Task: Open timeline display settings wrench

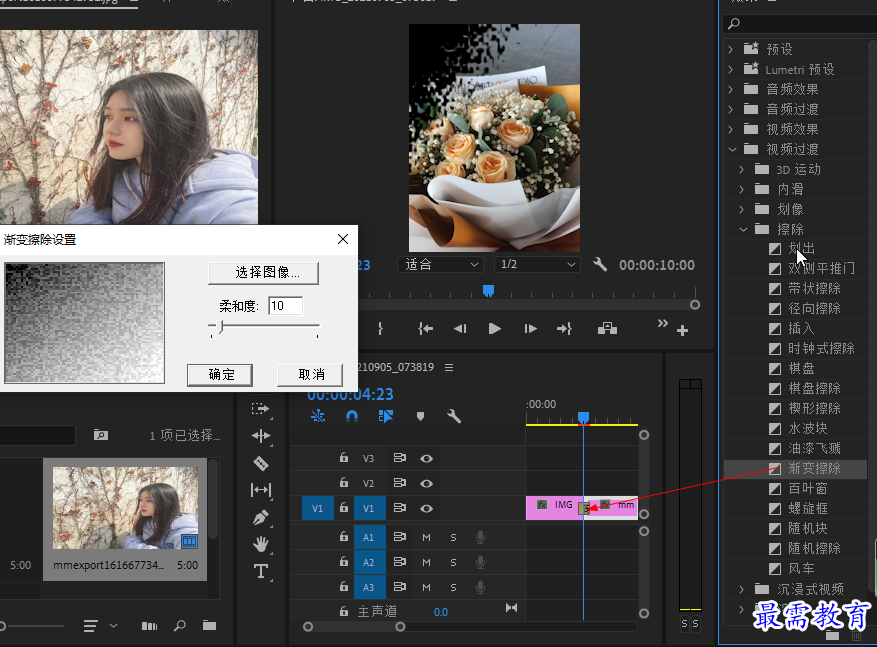Action: click(454, 416)
